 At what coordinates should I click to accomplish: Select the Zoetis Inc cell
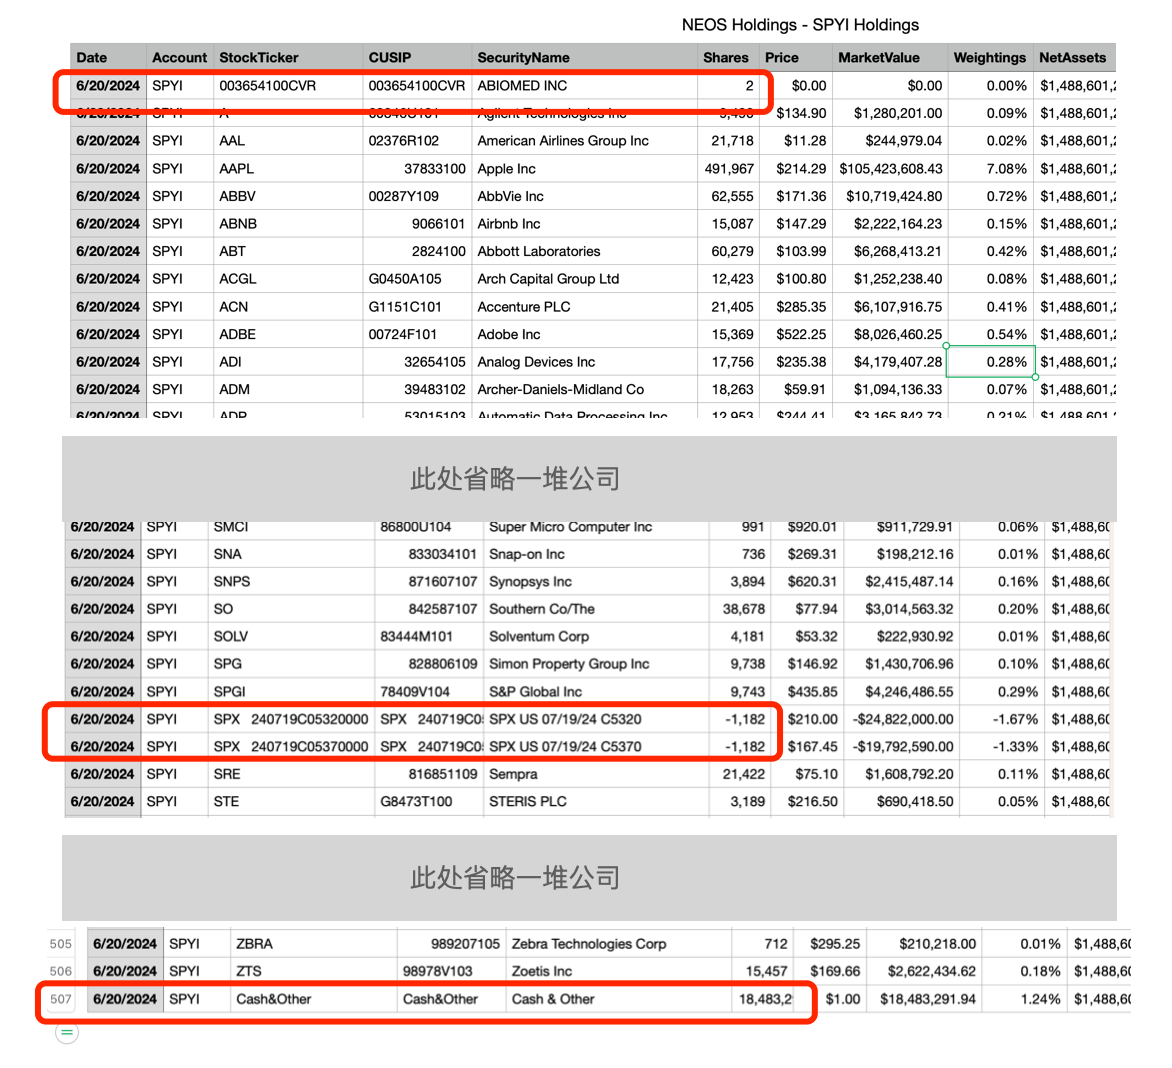pos(618,972)
